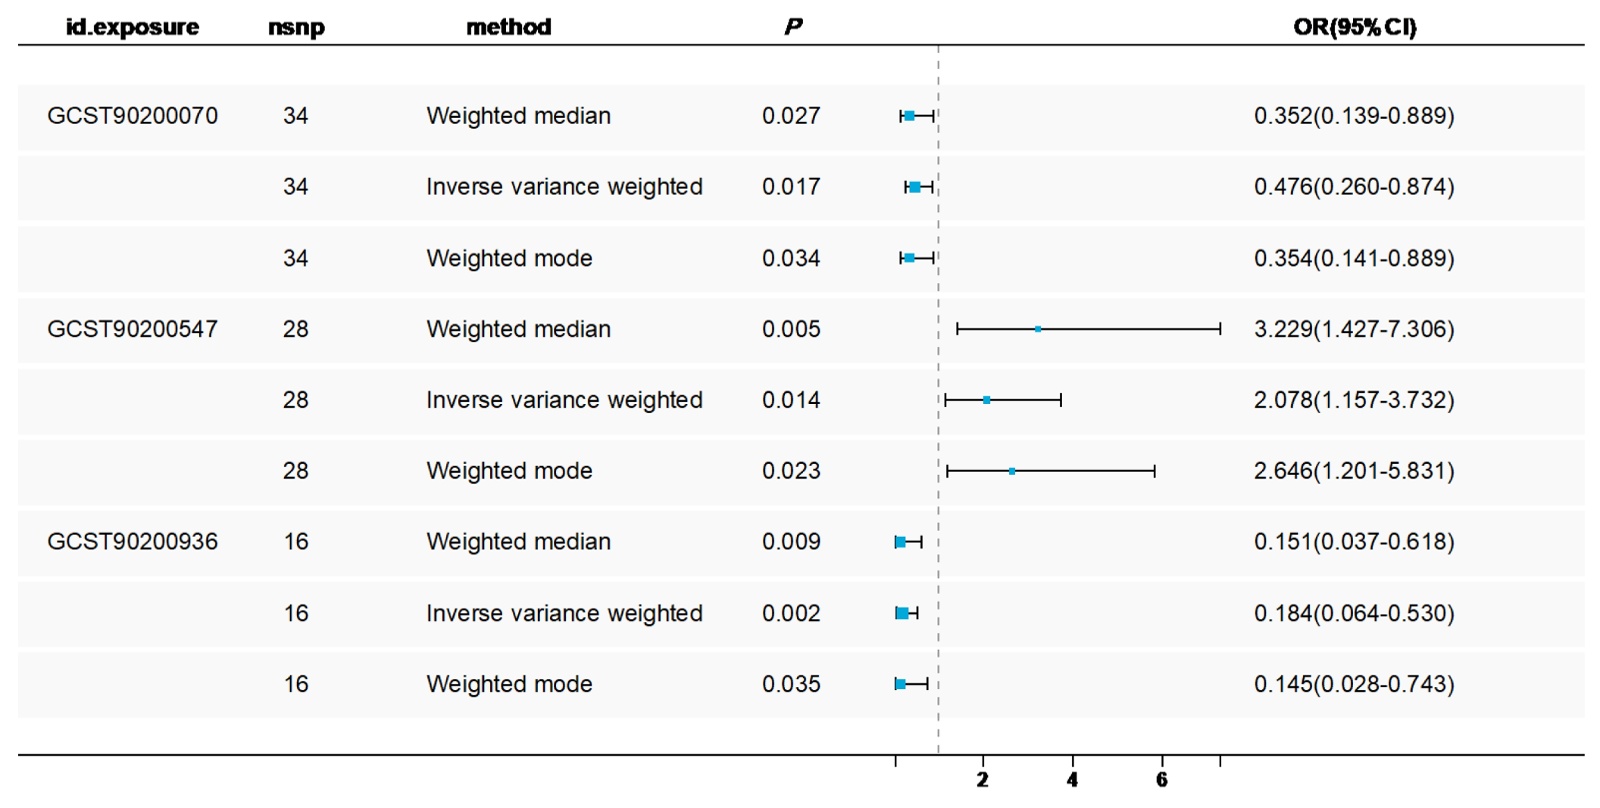
Task: Click the axis tick label 6
Action: 1162,780
